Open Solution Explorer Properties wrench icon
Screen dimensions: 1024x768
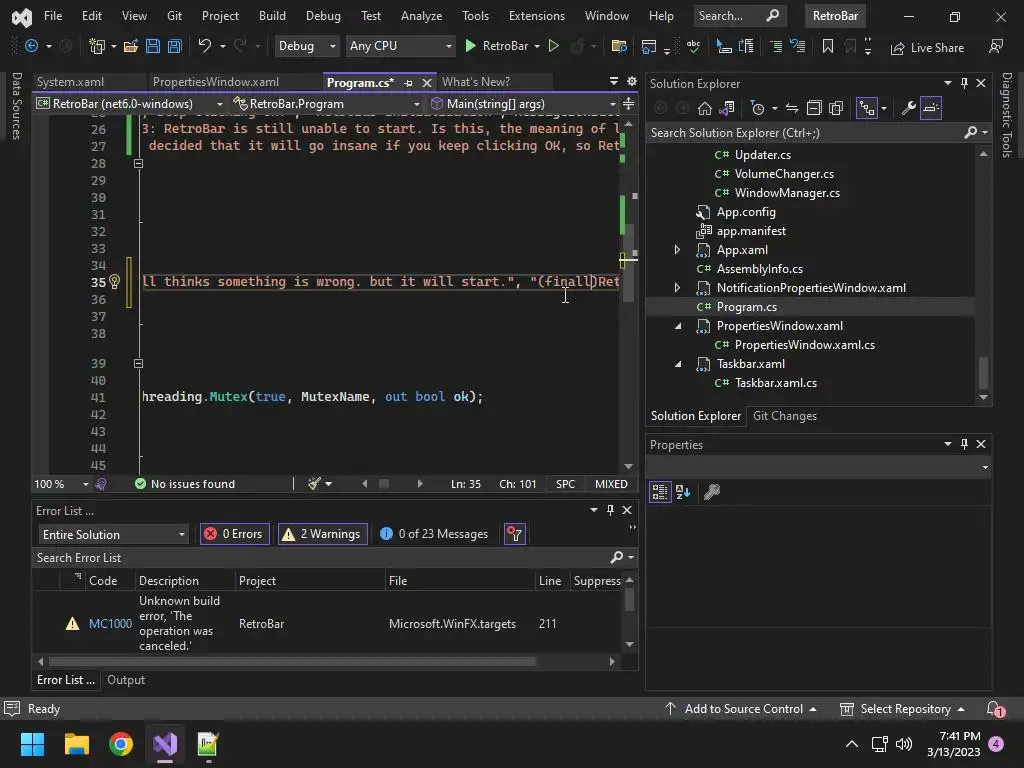(908, 108)
